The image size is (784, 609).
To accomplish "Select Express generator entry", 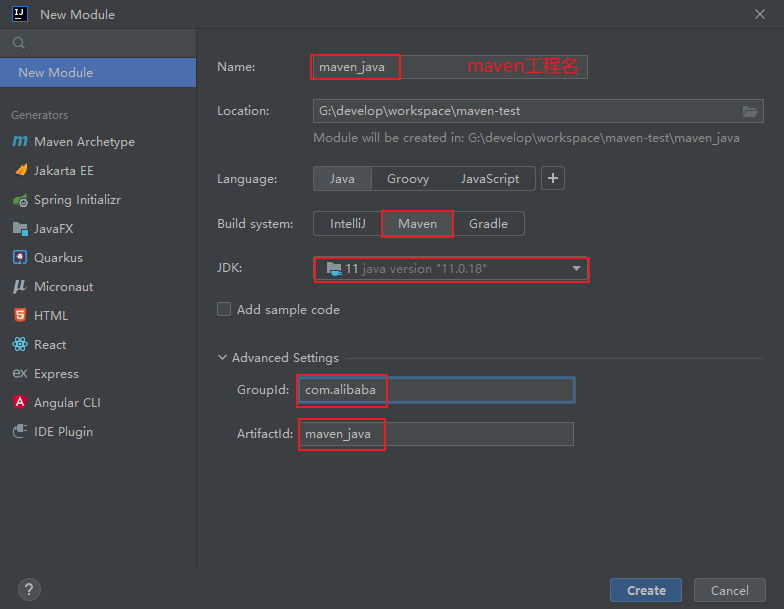I will click(x=98, y=374).
